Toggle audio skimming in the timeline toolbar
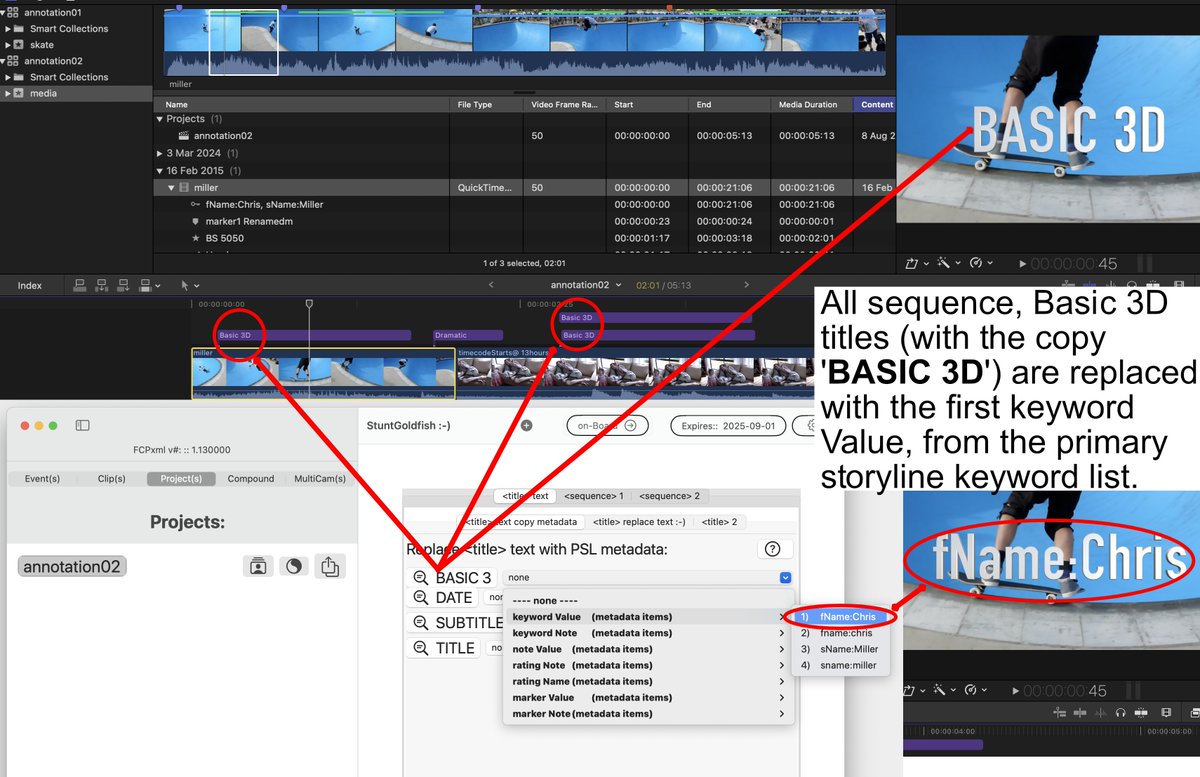1200x777 pixels. pos(1100,712)
